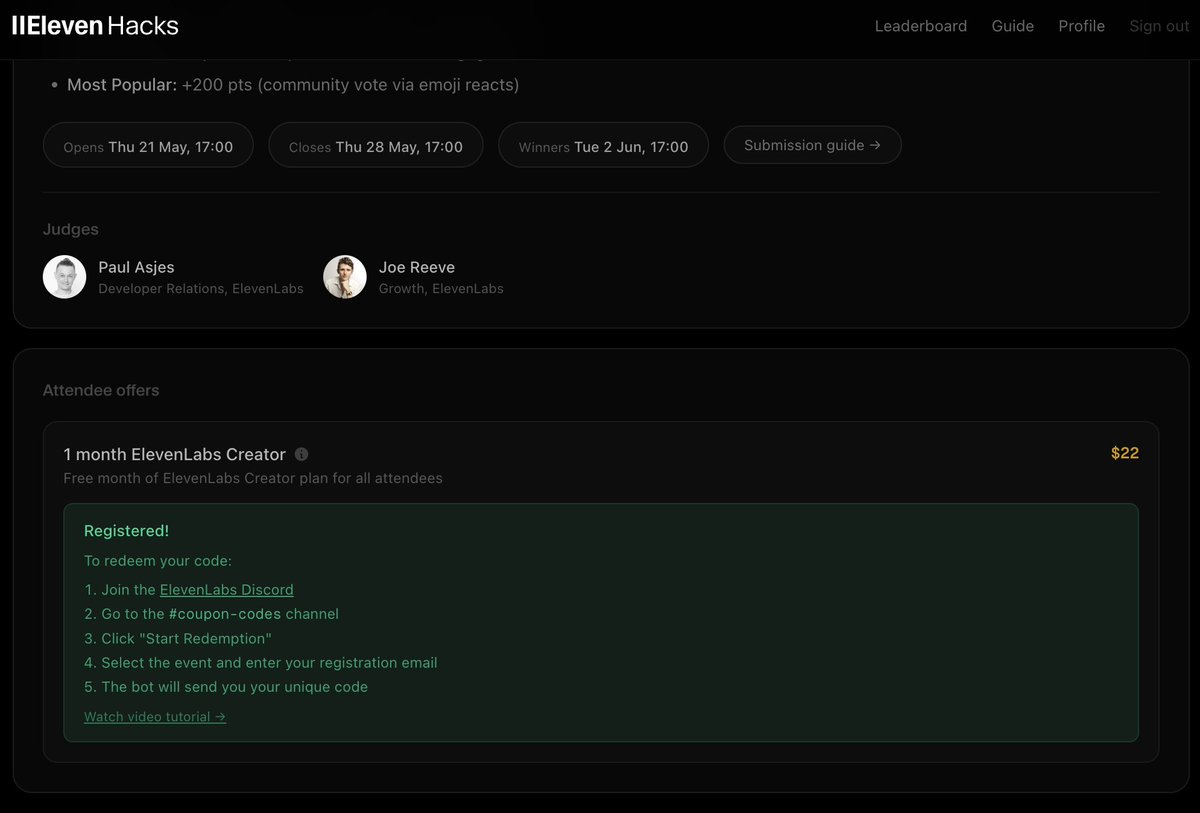Click the Registered! heading
Viewport: 1200px width, 813px height.
click(x=126, y=531)
